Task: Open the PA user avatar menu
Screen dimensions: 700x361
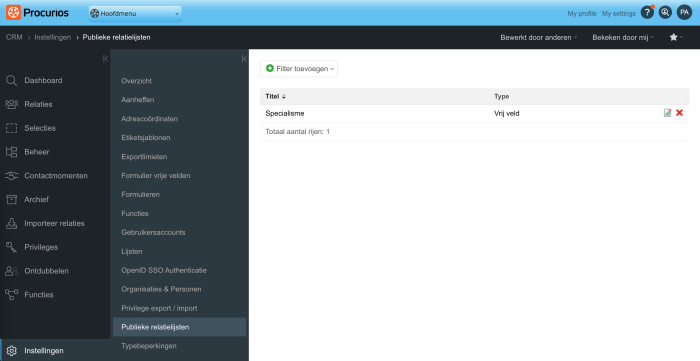Action: (684, 12)
